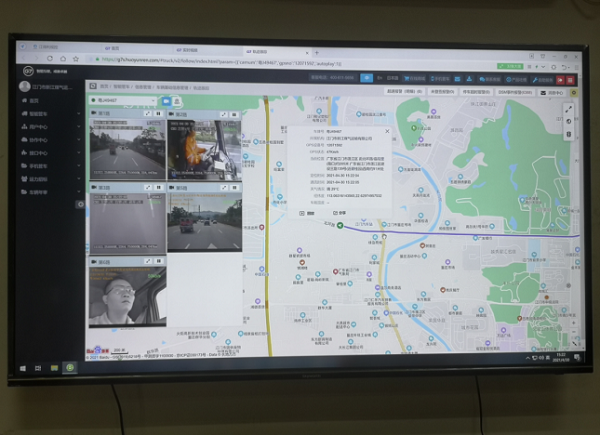Screen dimensions: 600x435
Task: Click the G7 logo in the header
Action: coord(28,71)
